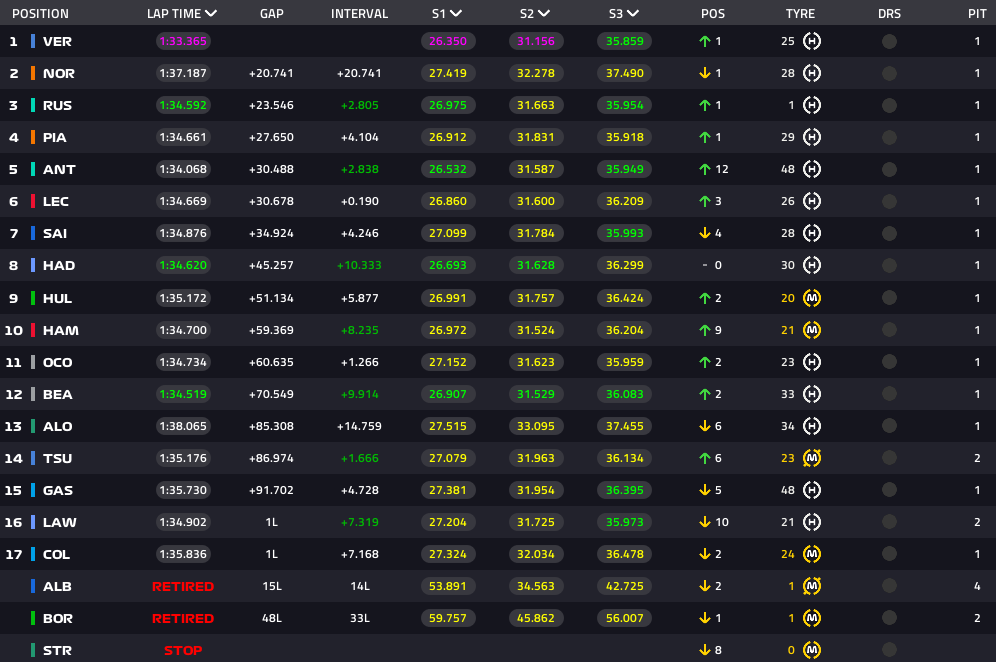The width and height of the screenshot is (996, 662).
Task: Click the red RETIRED label for ALB
Action: point(183,586)
